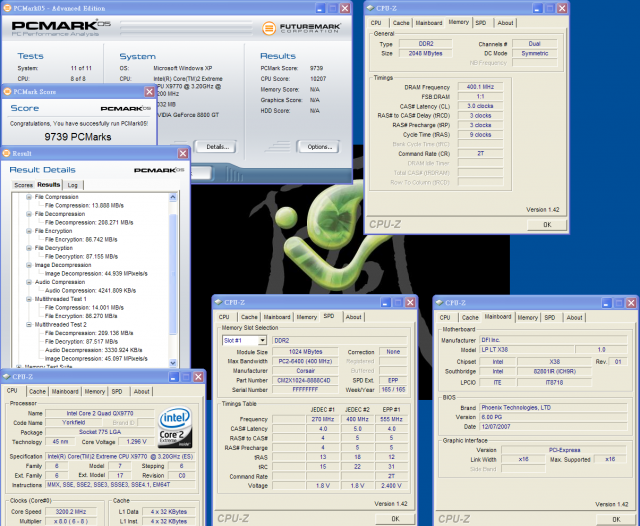Click the Options... button in PCMark05
Viewport: 640px width, 526px height.
(320, 147)
